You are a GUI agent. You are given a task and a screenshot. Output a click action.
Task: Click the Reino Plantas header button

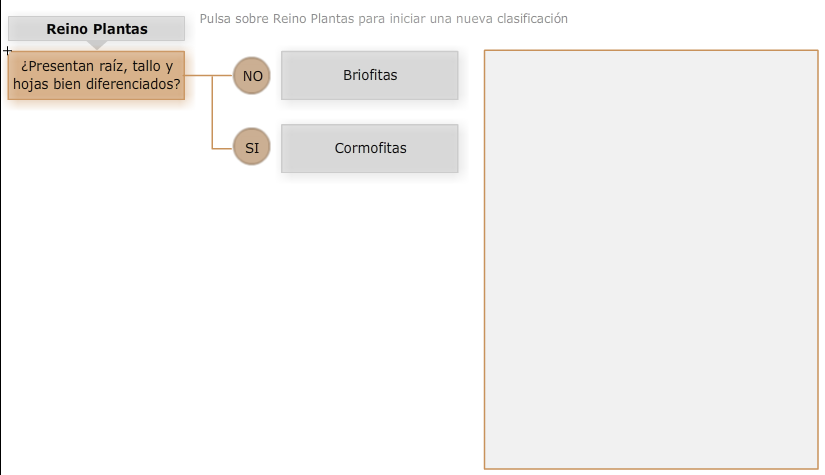pyautogui.click(x=96, y=28)
